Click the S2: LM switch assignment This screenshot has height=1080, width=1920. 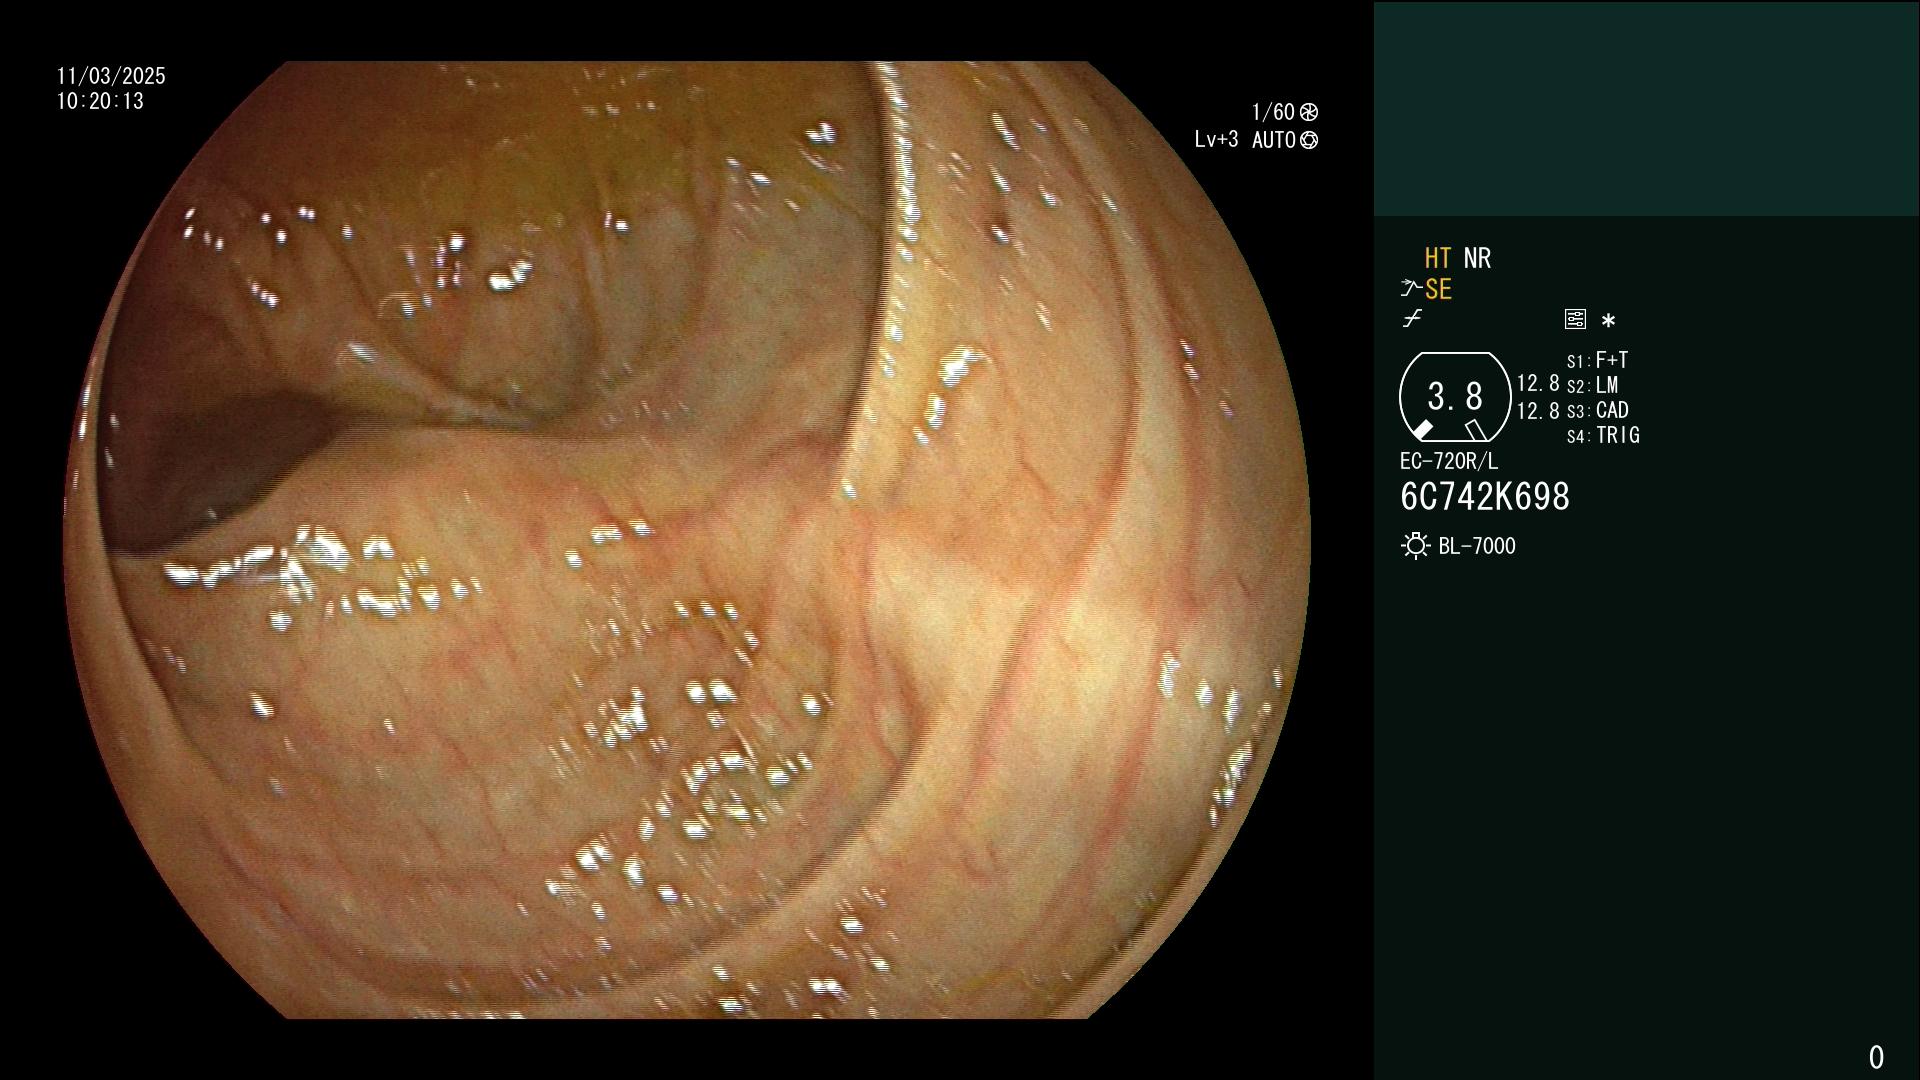pyautogui.click(x=1592, y=385)
